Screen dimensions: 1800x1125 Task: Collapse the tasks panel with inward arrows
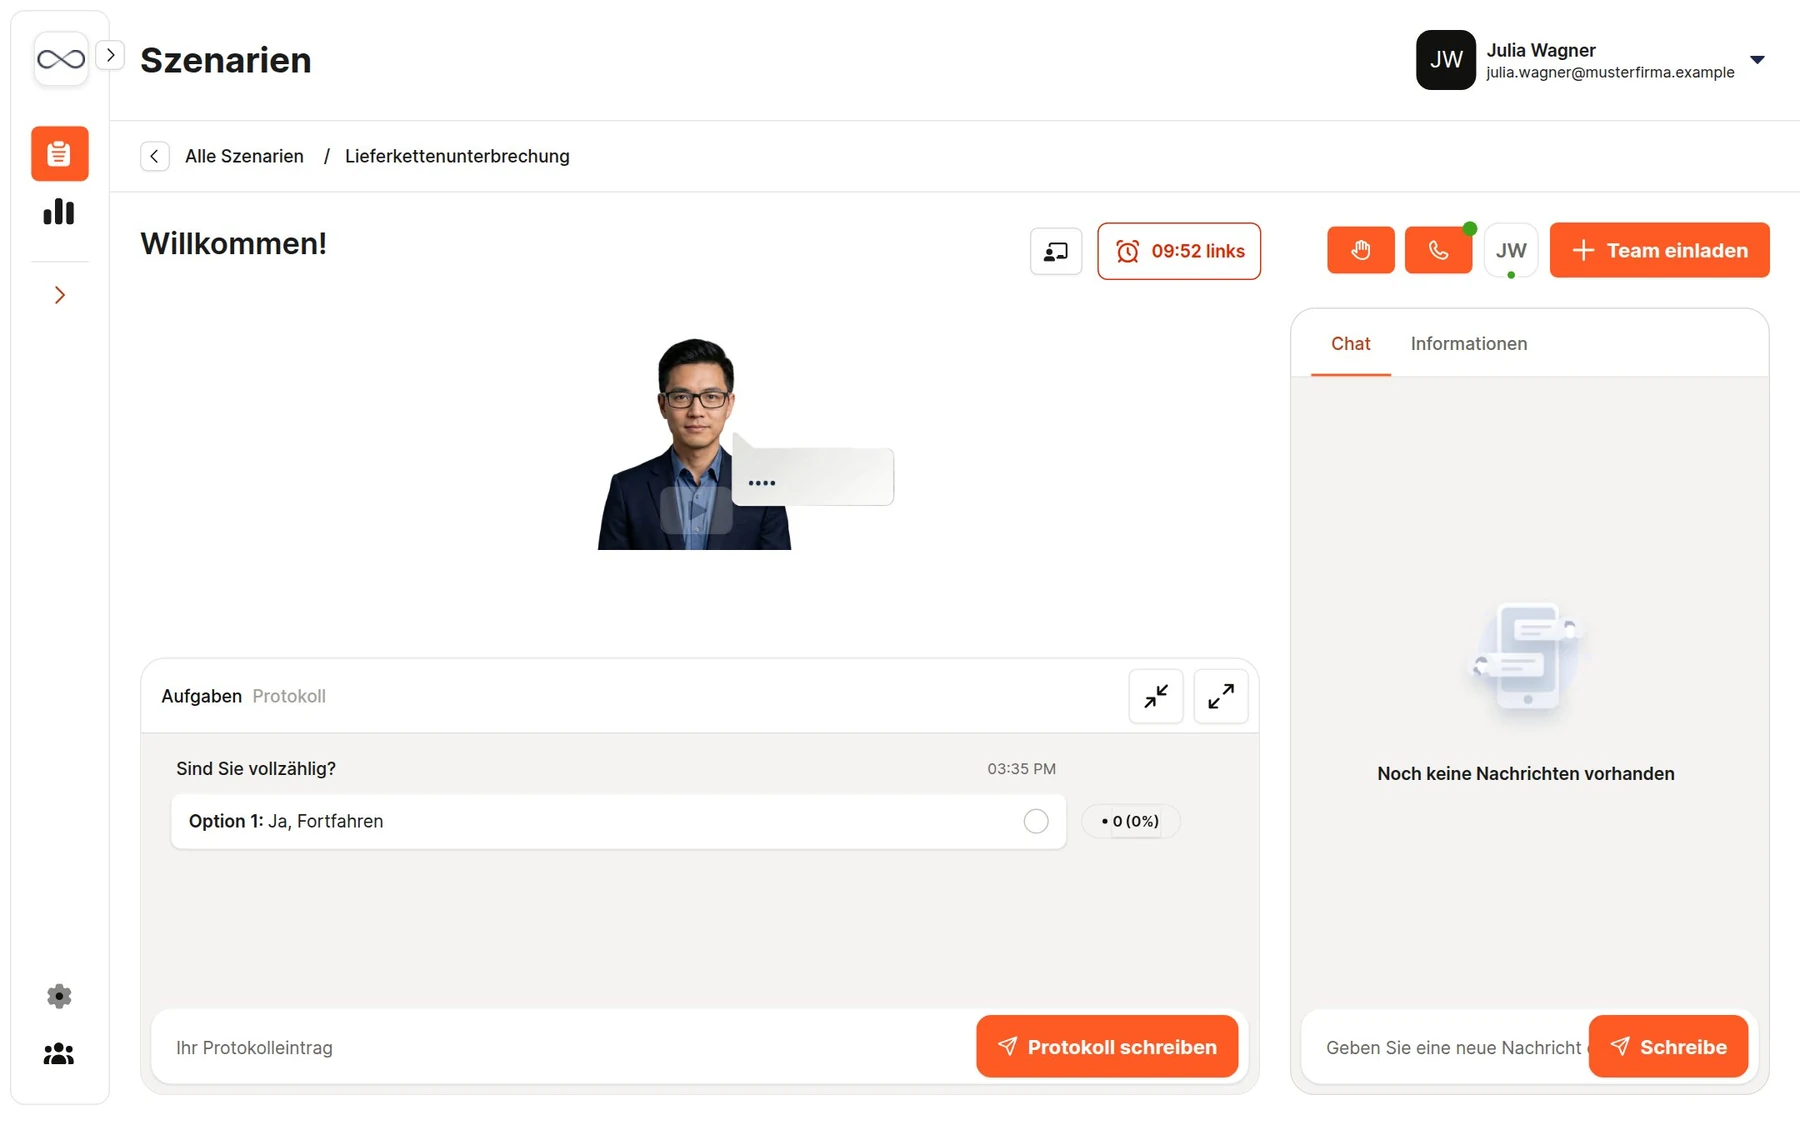1156,696
